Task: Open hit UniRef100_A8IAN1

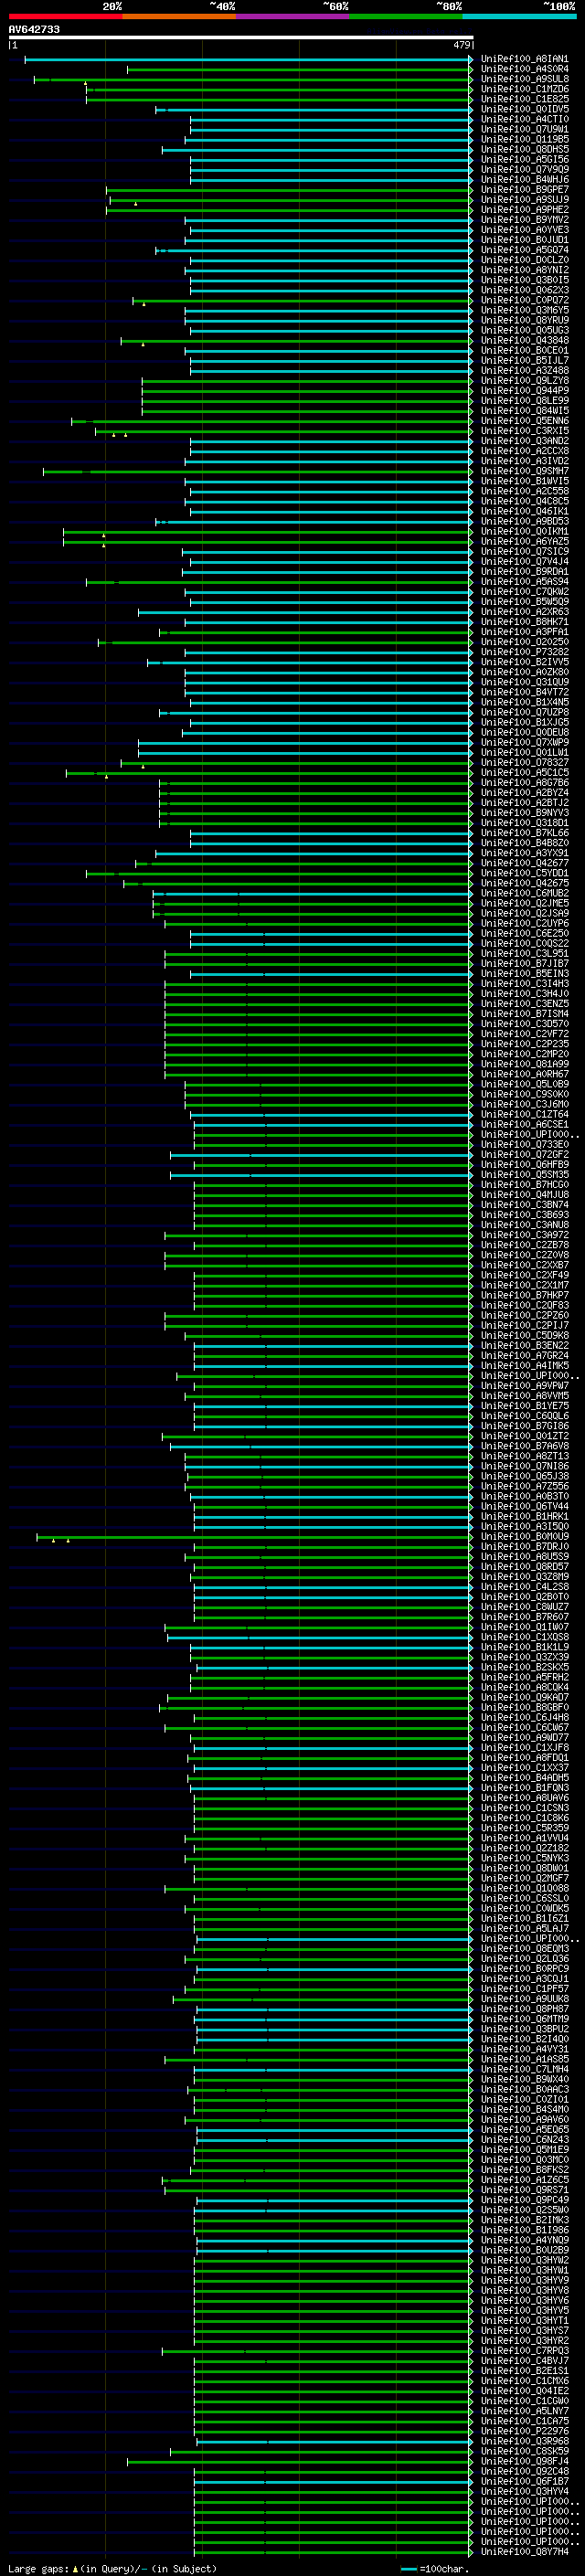Action: click(524, 59)
